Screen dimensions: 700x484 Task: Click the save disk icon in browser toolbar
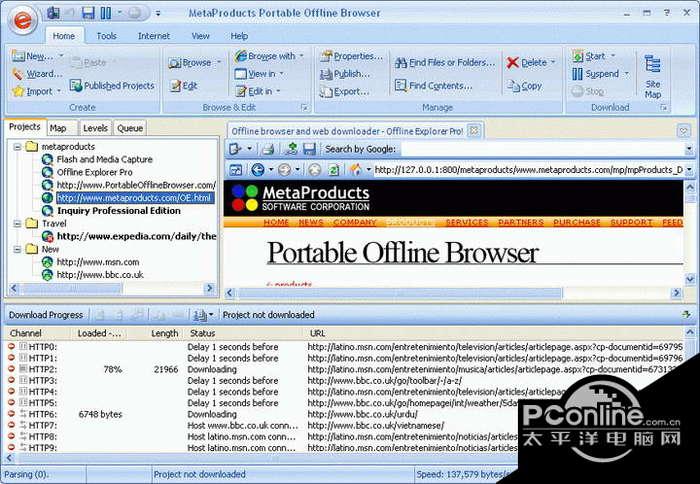click(x=309, y=149)
